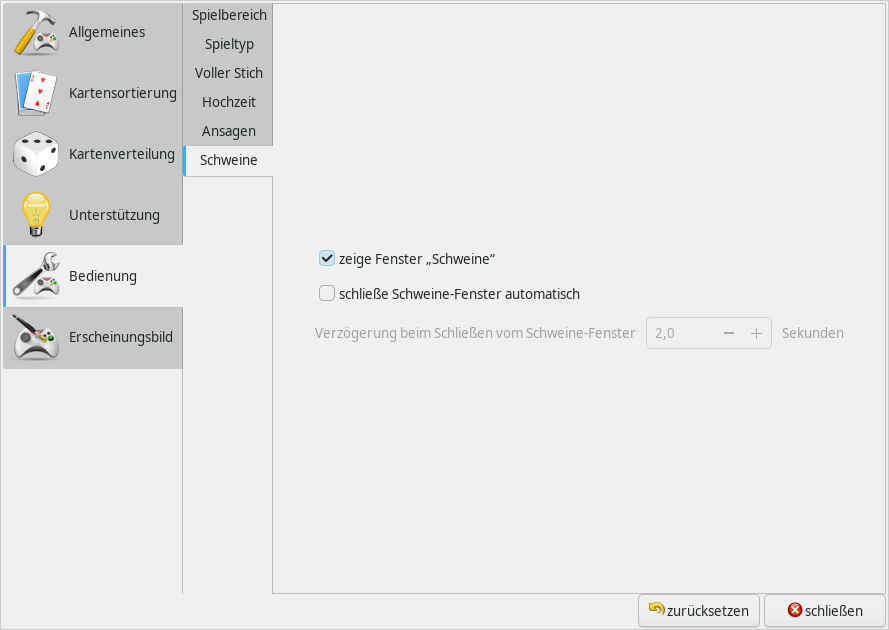Enable 'schließe Schweine-Fenster automatisch' checkbox
Screen dimensions: 889x630
point(326,294)
